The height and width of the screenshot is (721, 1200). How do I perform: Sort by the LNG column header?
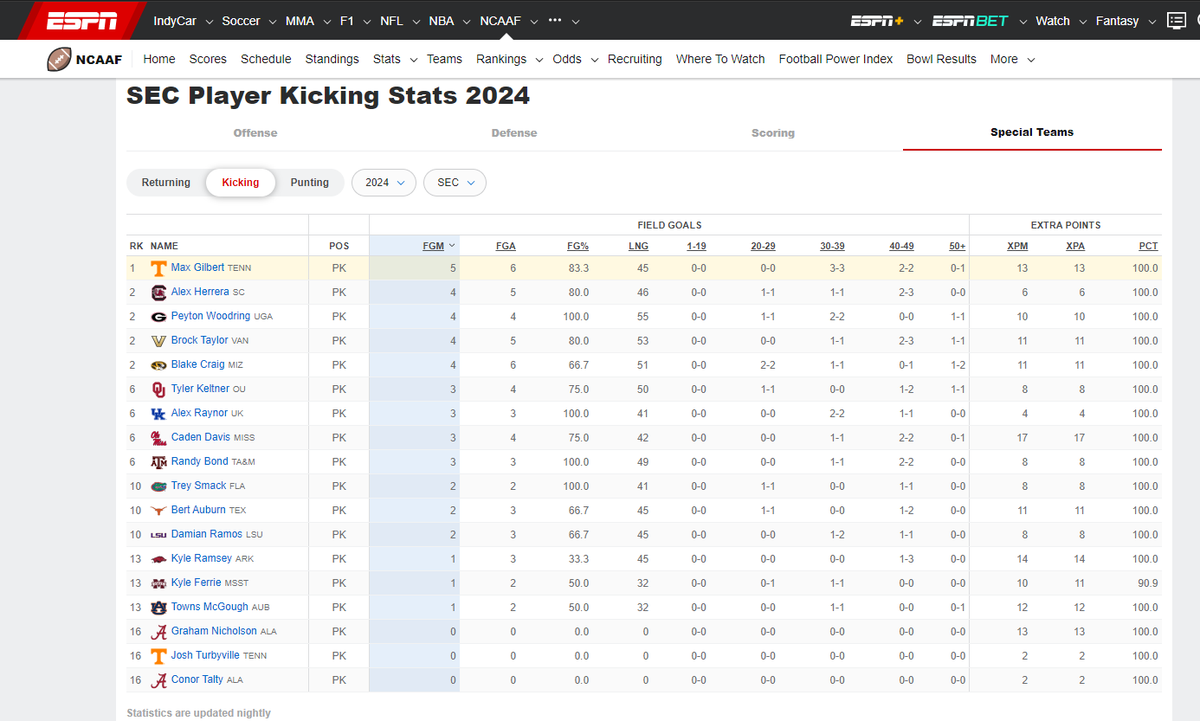[638, 246]
